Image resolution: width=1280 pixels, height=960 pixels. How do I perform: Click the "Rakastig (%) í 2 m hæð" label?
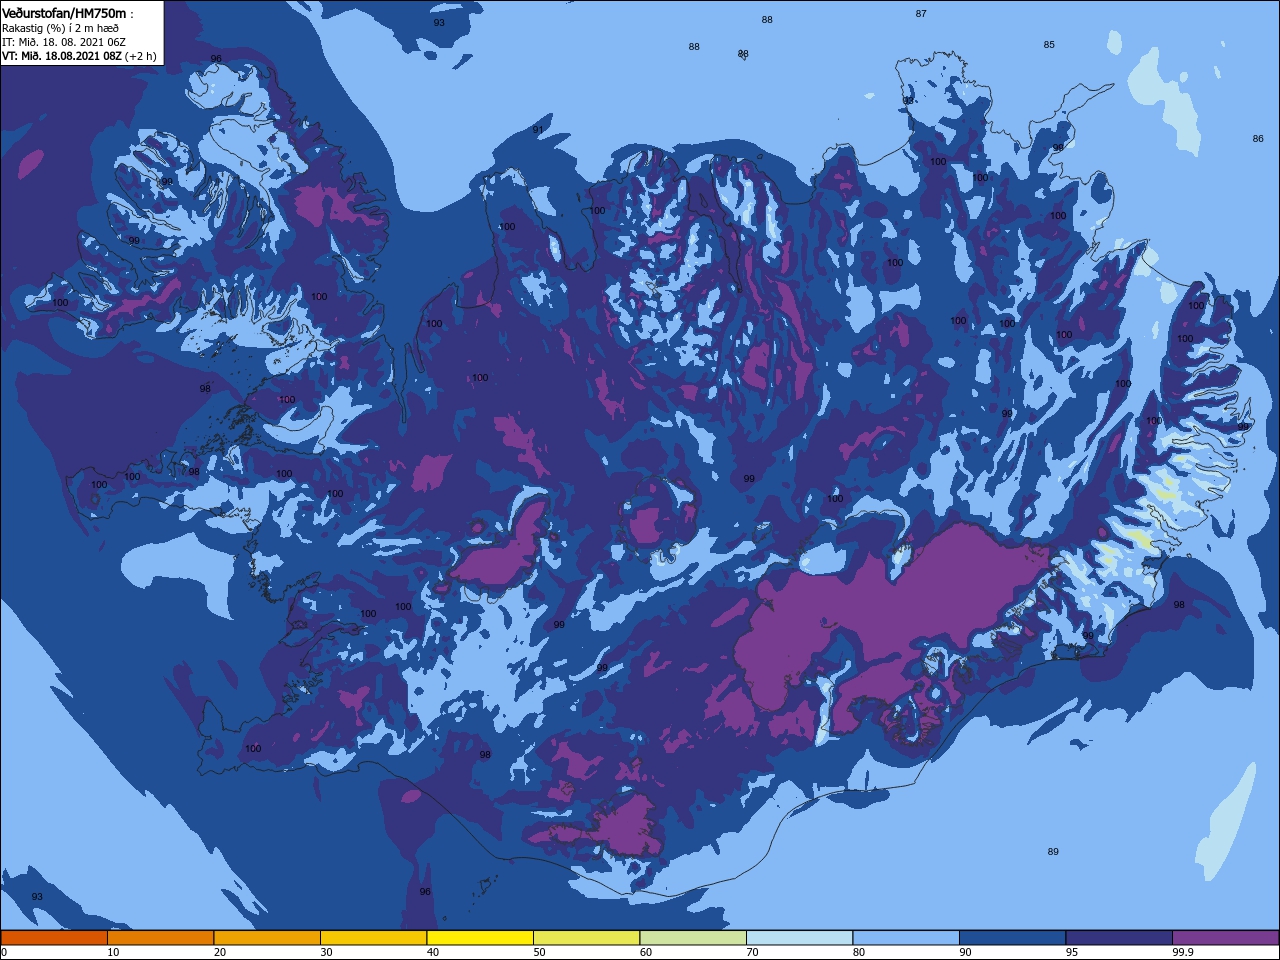coord(60,28)
